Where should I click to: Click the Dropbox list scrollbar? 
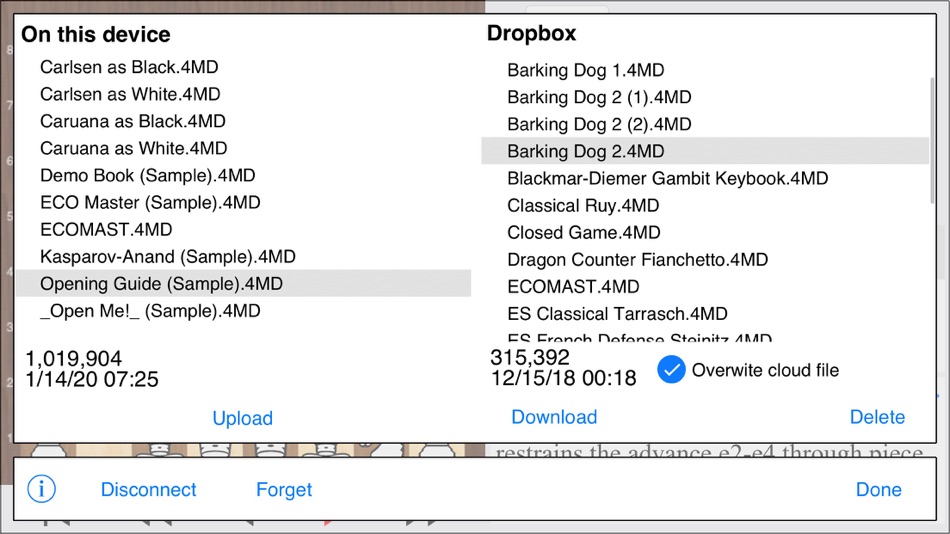point(932,141)
